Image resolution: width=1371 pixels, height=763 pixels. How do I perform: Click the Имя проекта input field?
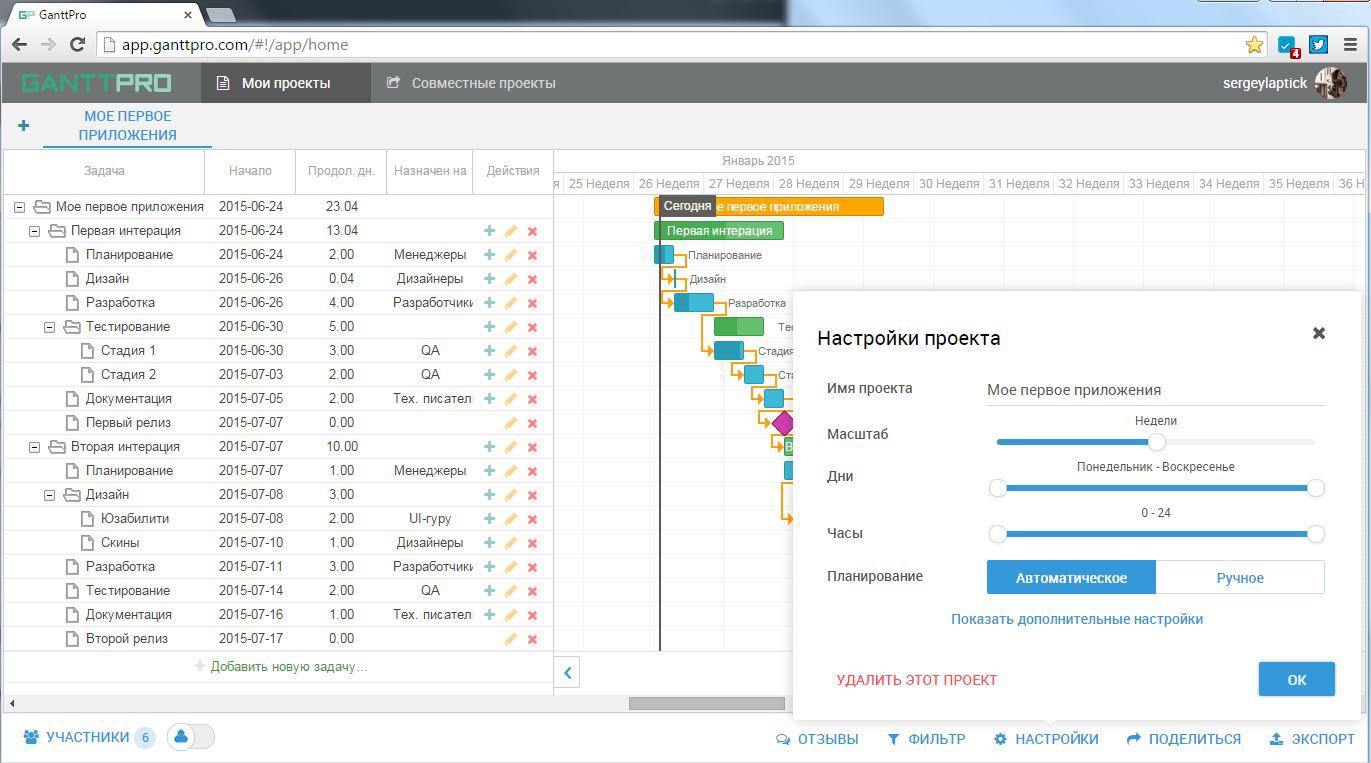[1156, 390]
